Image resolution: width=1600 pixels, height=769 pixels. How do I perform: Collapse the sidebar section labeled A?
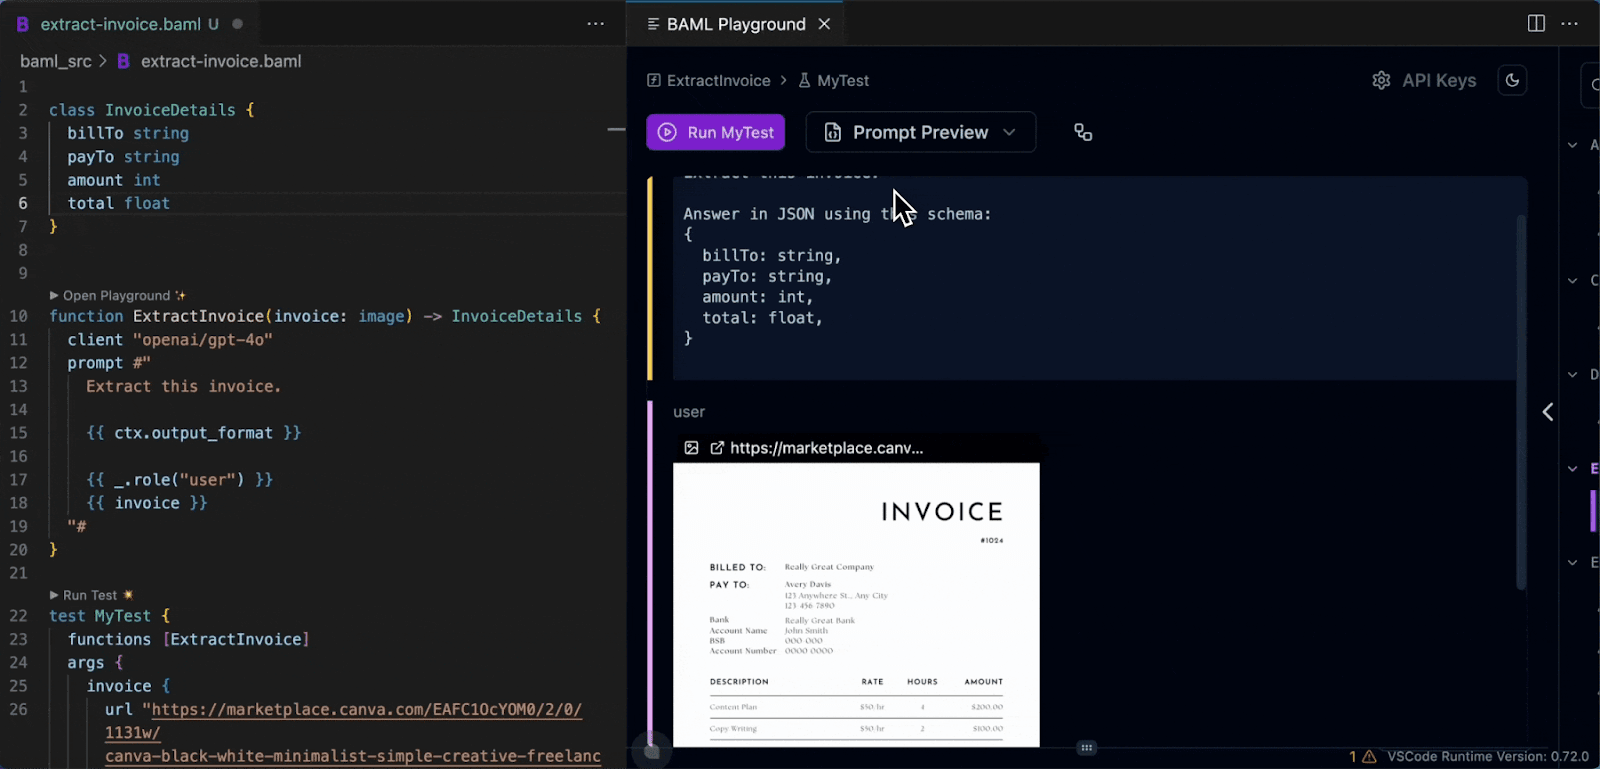point(1573,145)
